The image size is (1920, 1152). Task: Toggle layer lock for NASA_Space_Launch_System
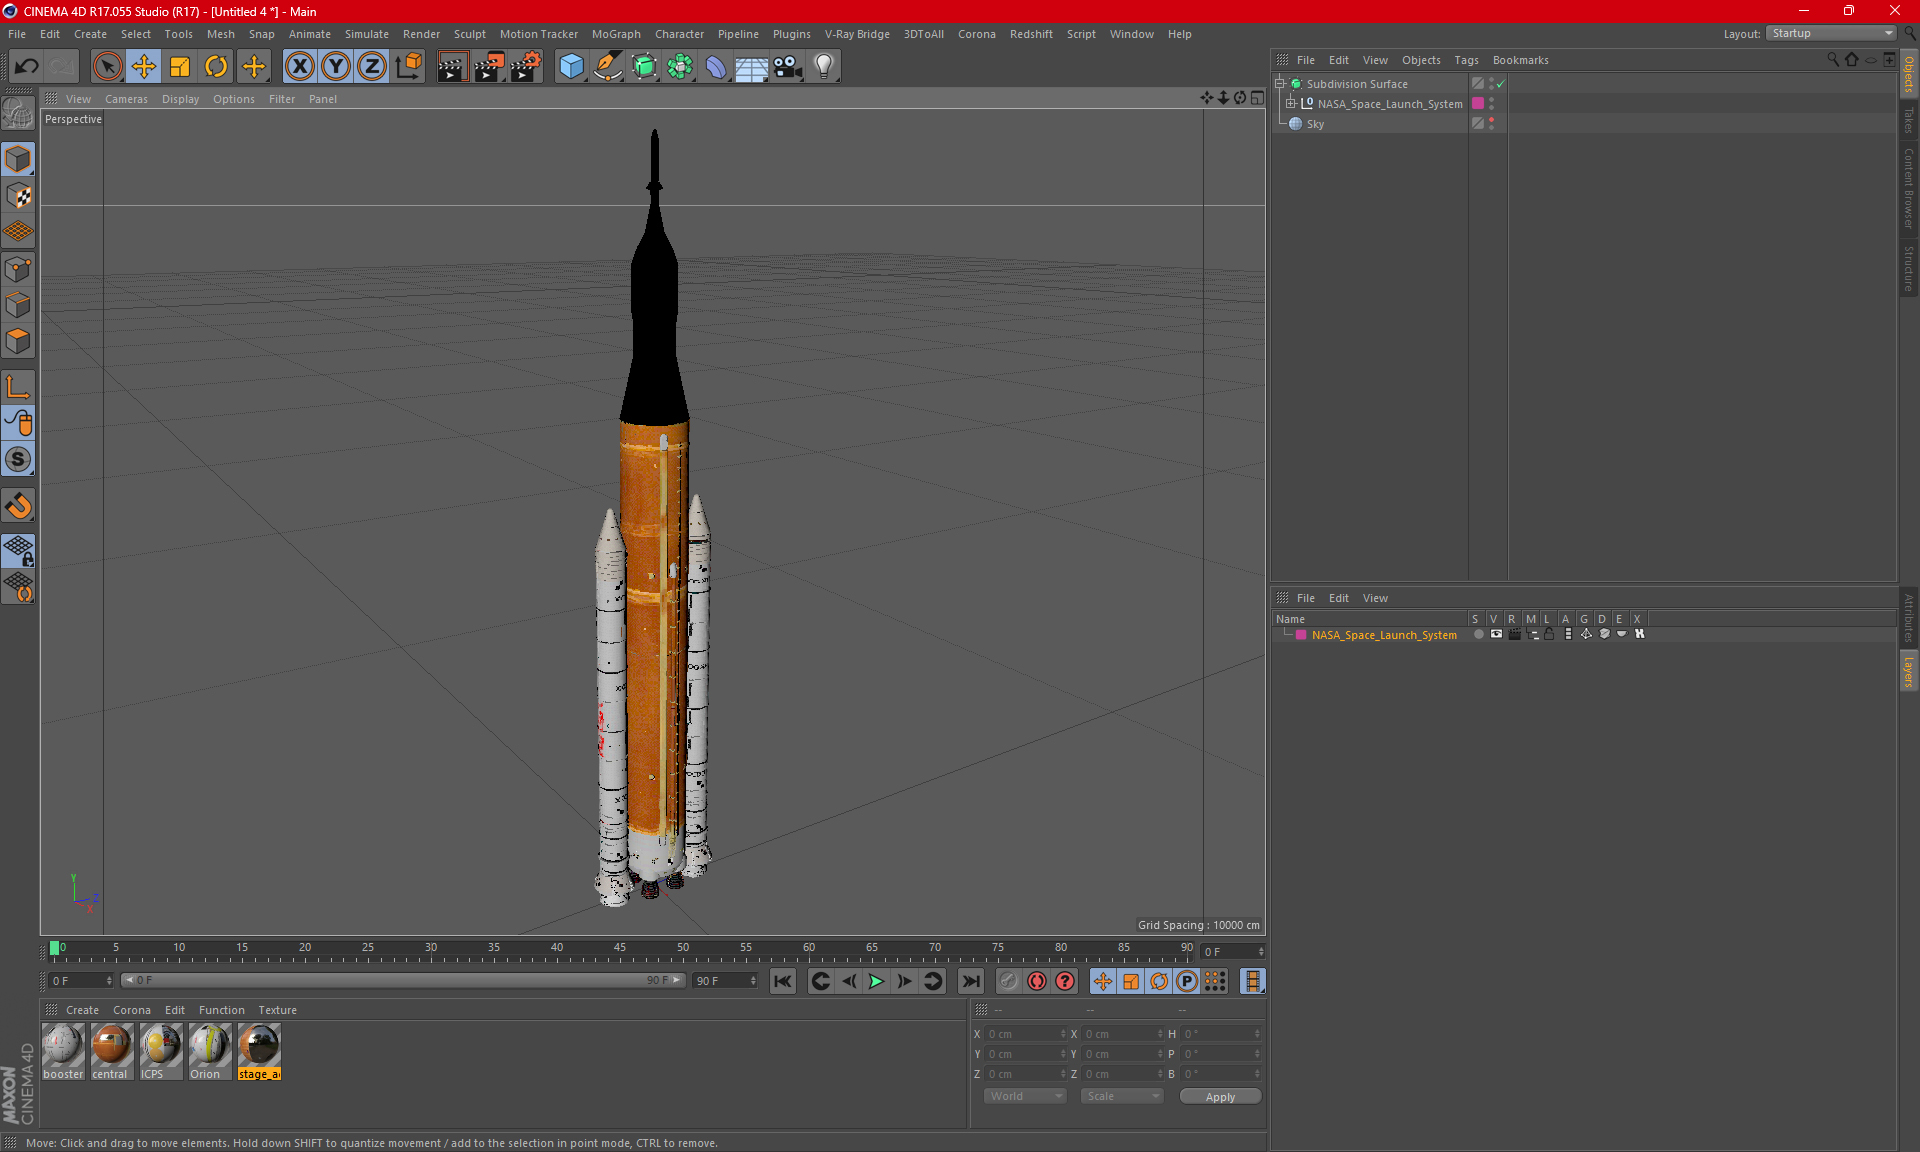(x=1549, y=634)
